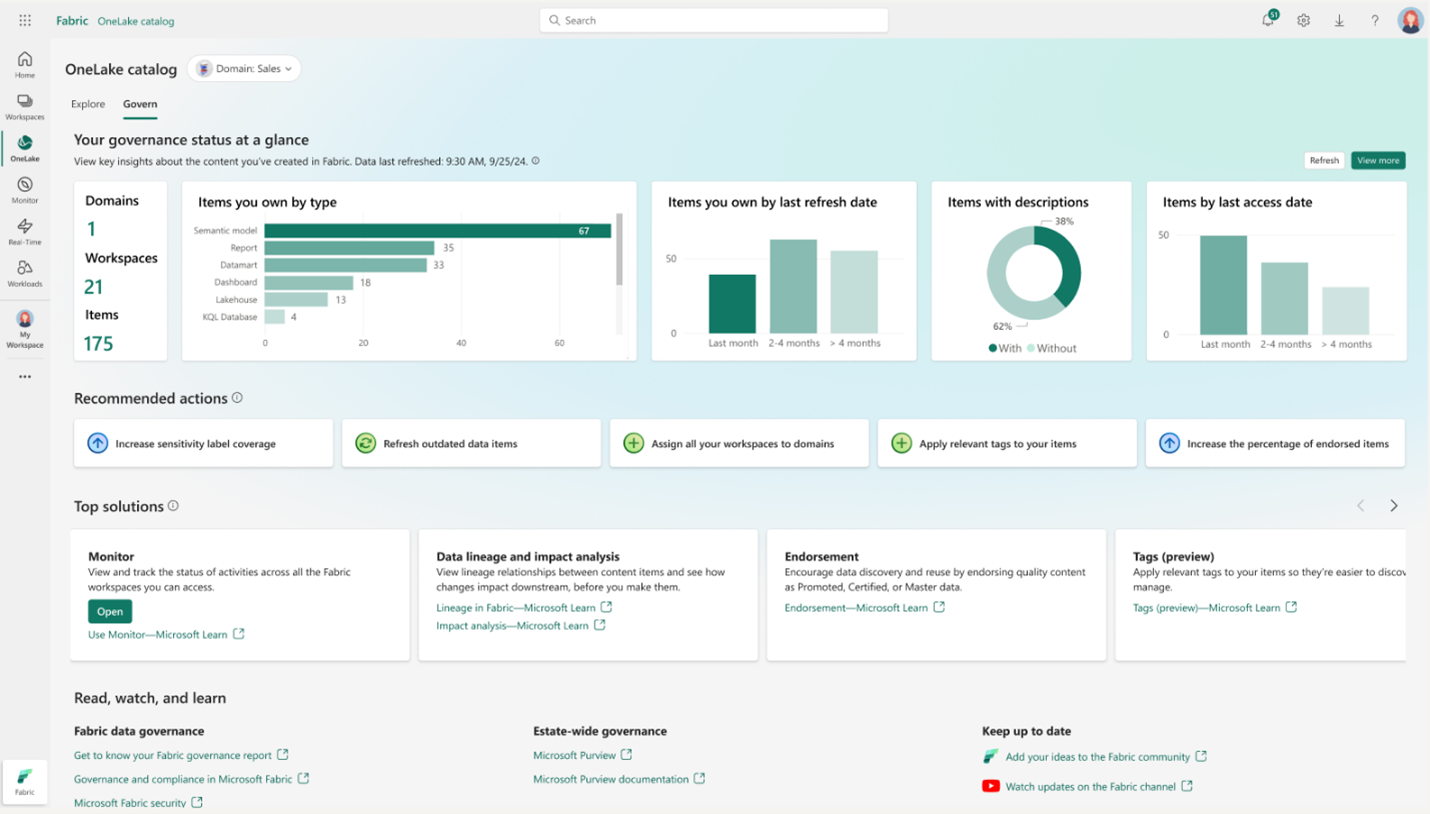Viewport: 1430px width, 814px height.
Task: Click the refresh outdated data items icon
Action: click(x=366, y=443)
